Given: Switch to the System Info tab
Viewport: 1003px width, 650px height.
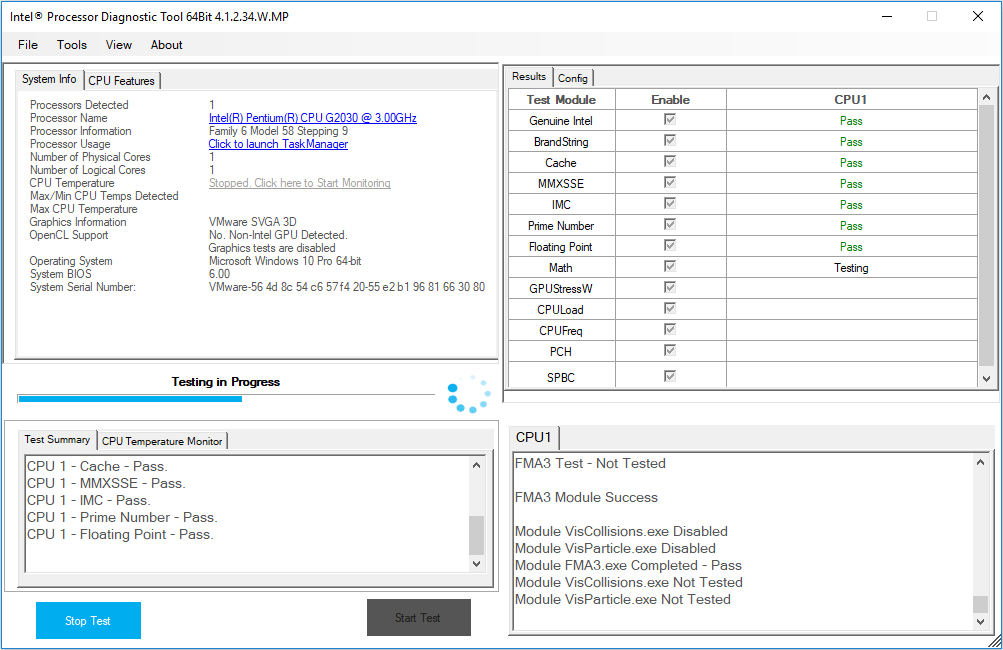Looking at the screenshot, I should point(49,79).
